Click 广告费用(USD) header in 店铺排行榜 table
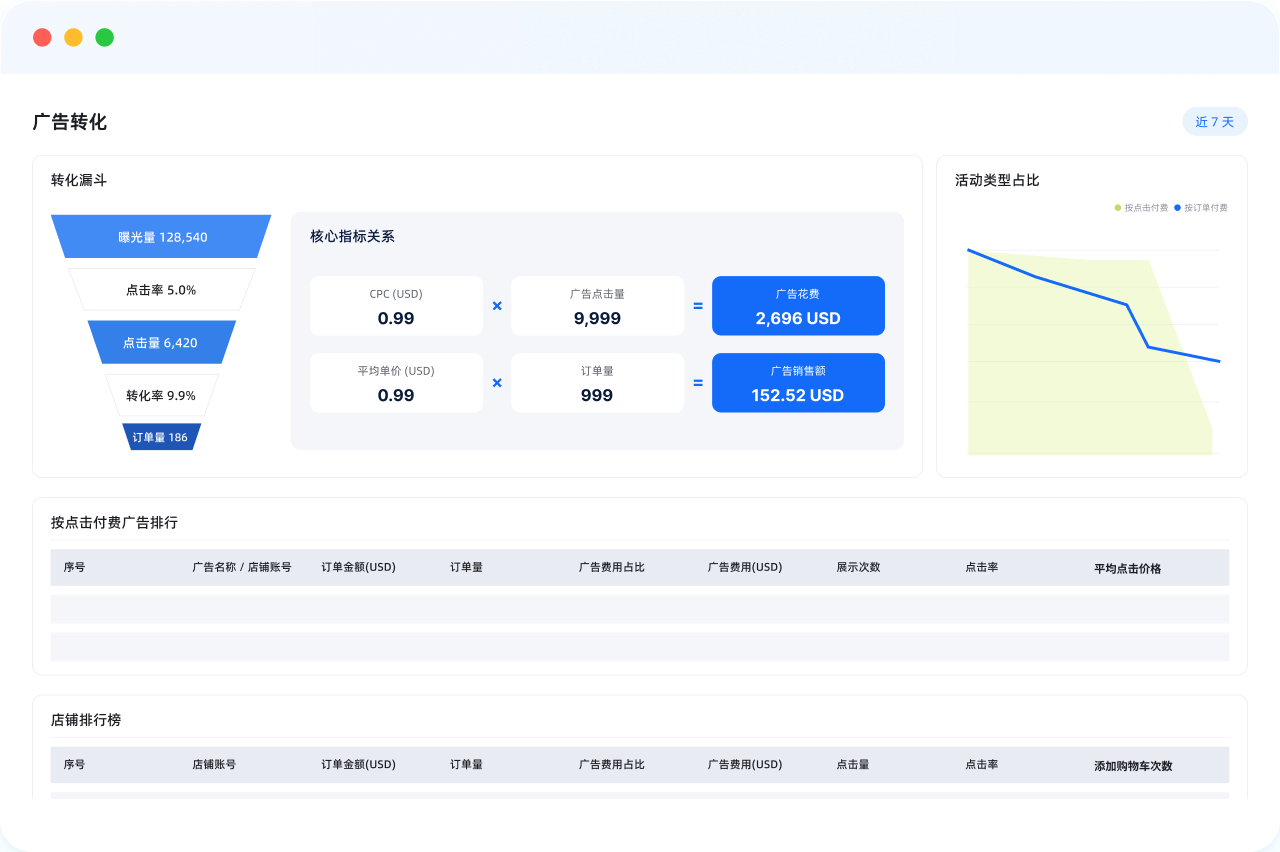This screenshot has height=852, width=1280. coord(745,764)
